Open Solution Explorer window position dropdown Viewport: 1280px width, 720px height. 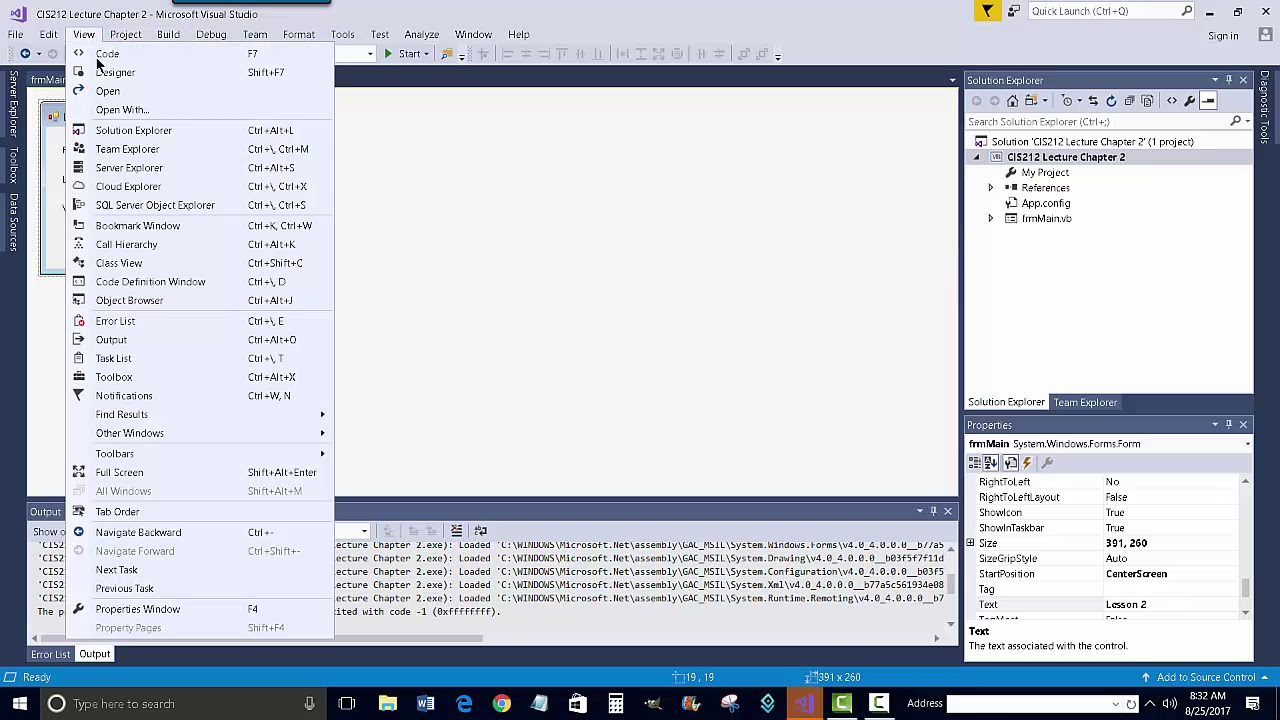click(1215, 80)
